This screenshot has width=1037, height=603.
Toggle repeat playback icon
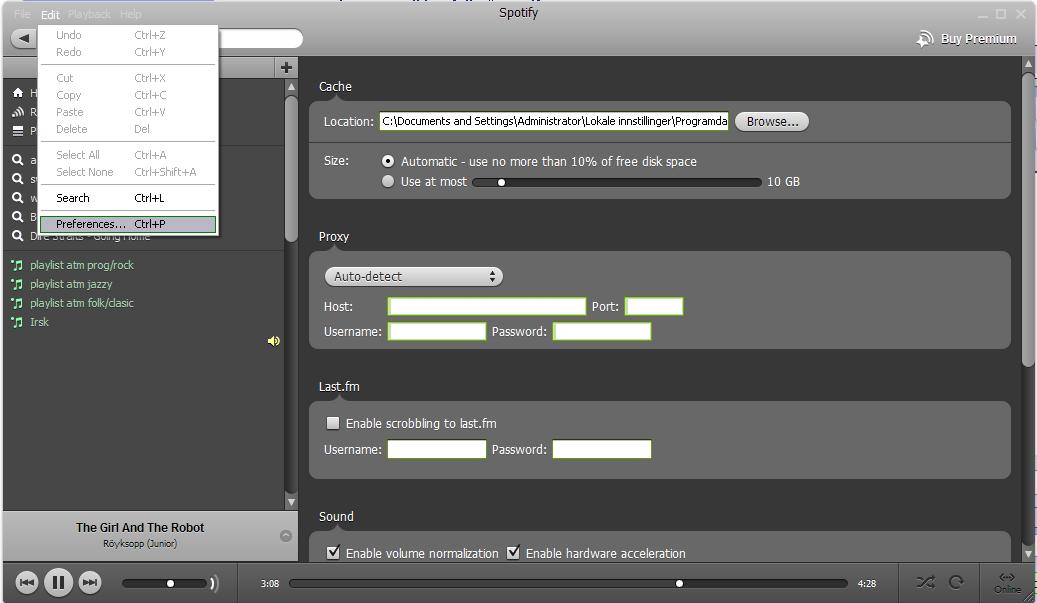pos(956,583)
